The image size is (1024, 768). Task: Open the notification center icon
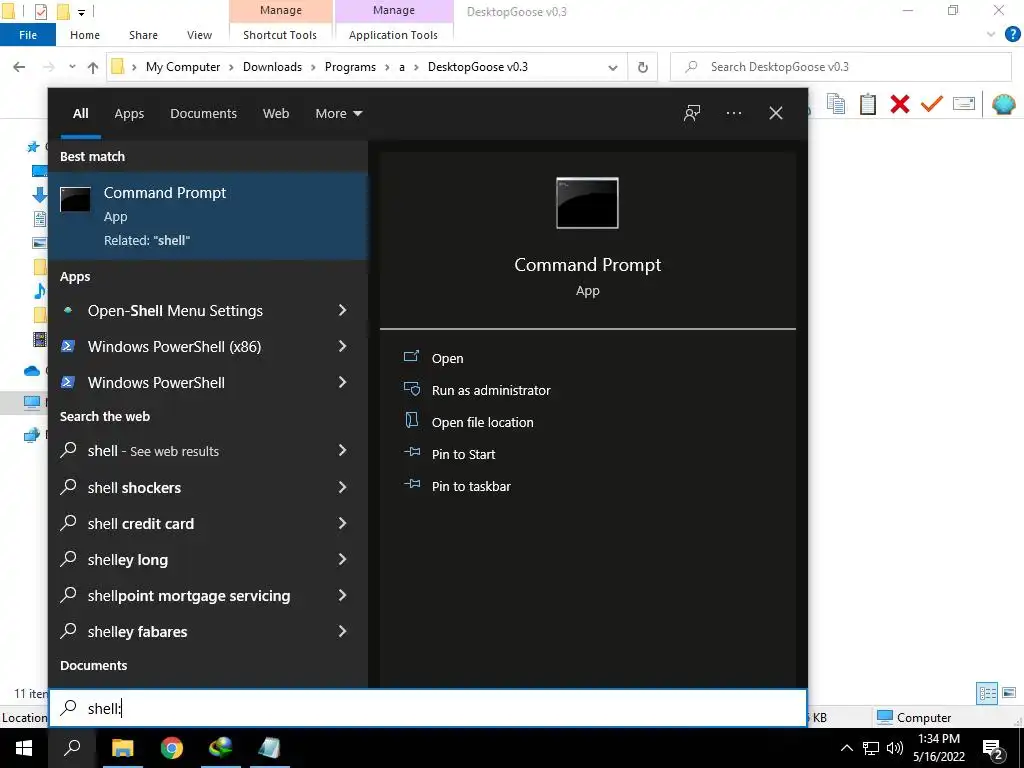tap(993, 749)
